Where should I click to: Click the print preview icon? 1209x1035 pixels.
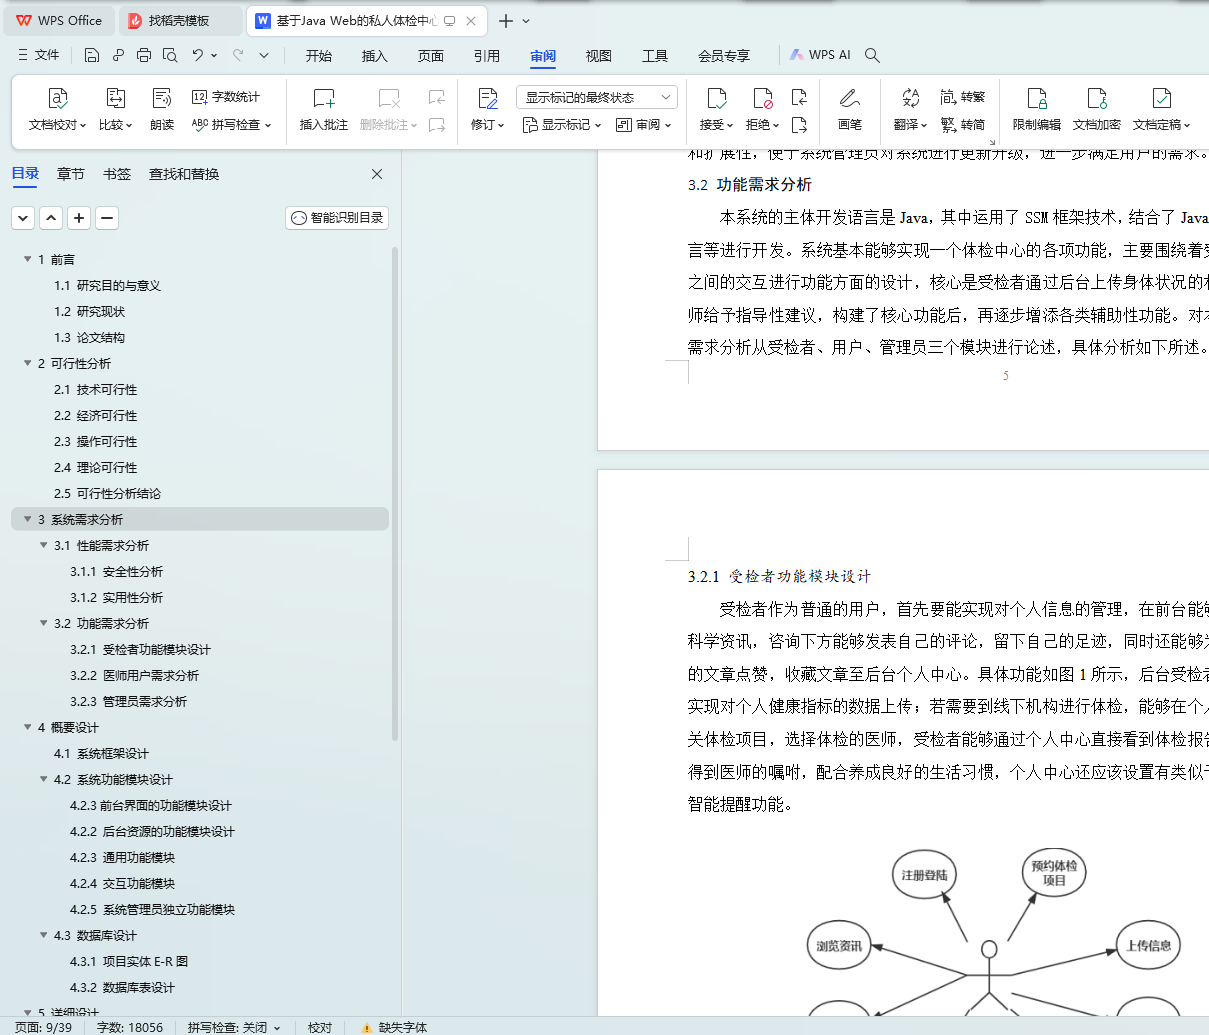click(x=170, y=55)
